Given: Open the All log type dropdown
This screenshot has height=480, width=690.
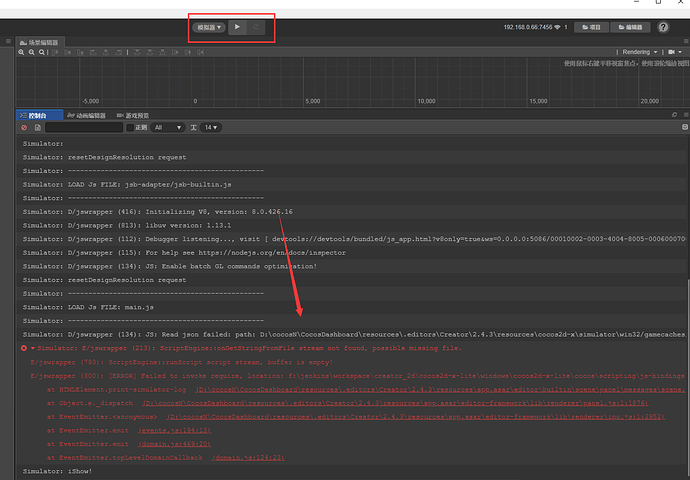Looking at the screenshot, I should 168,128.
